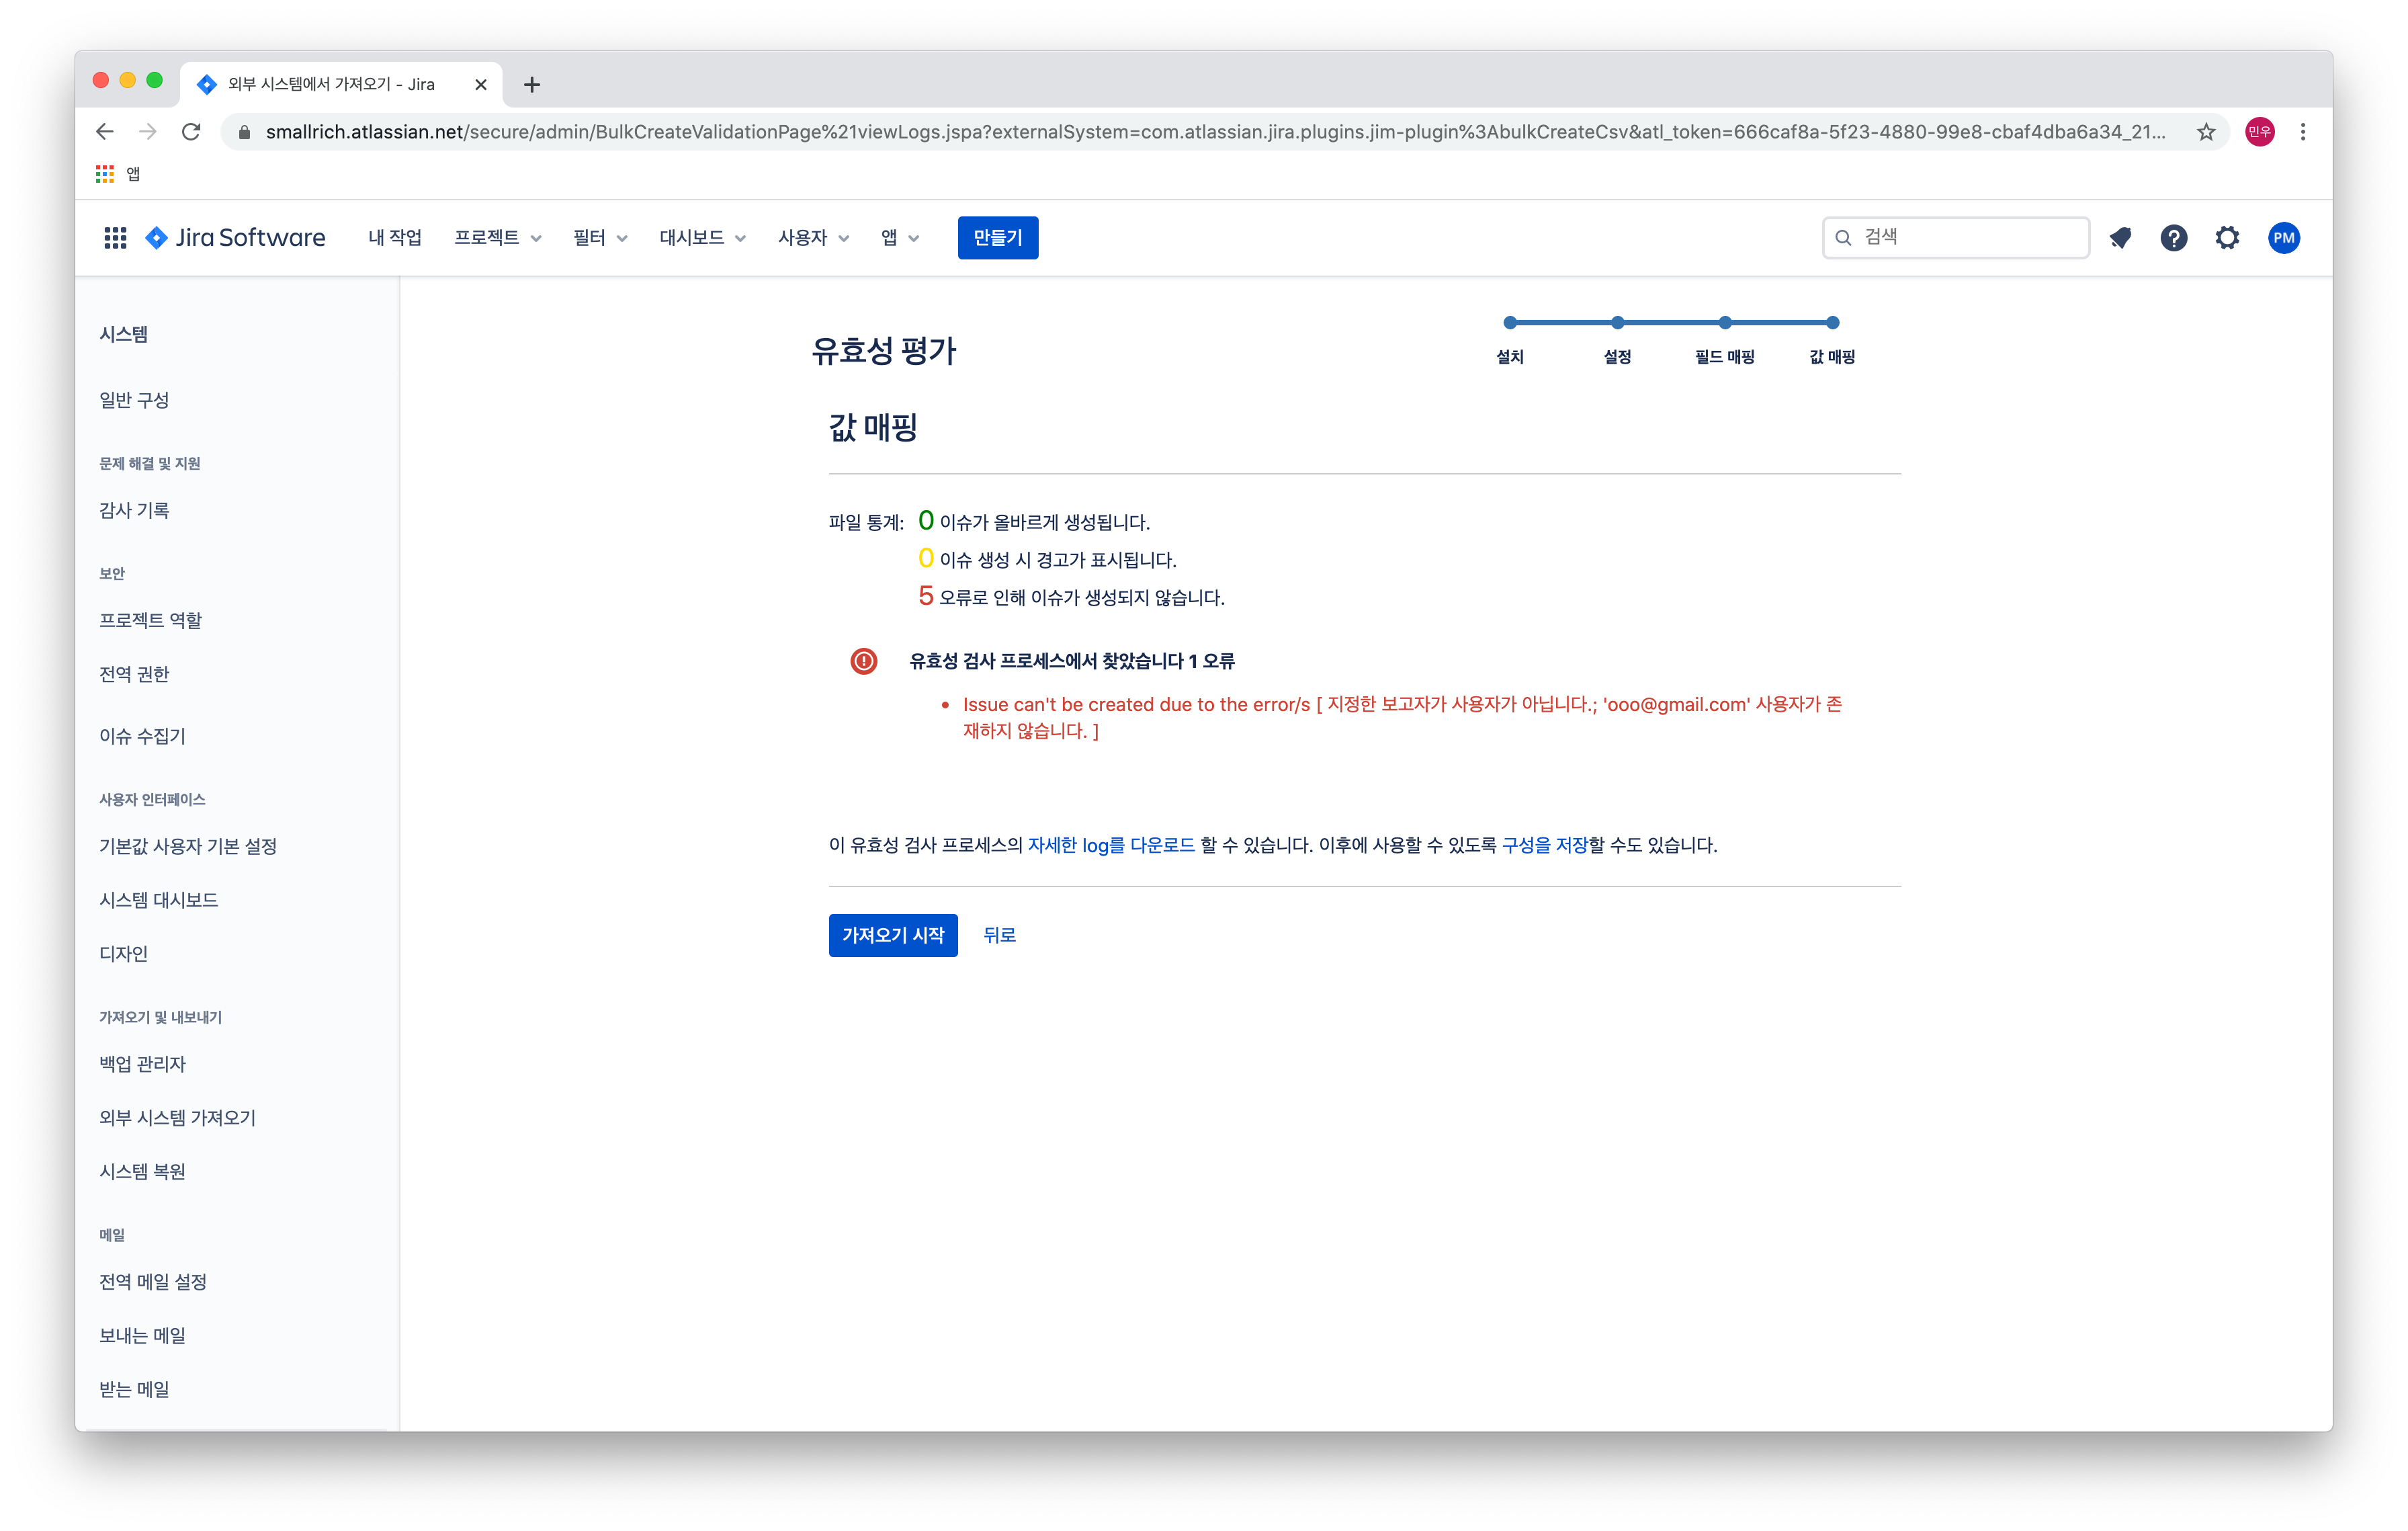The width and height of the screenshot is (2408, 1531).
Task: Open the app switcher grid icon
Action: click(x=115, y=238)
